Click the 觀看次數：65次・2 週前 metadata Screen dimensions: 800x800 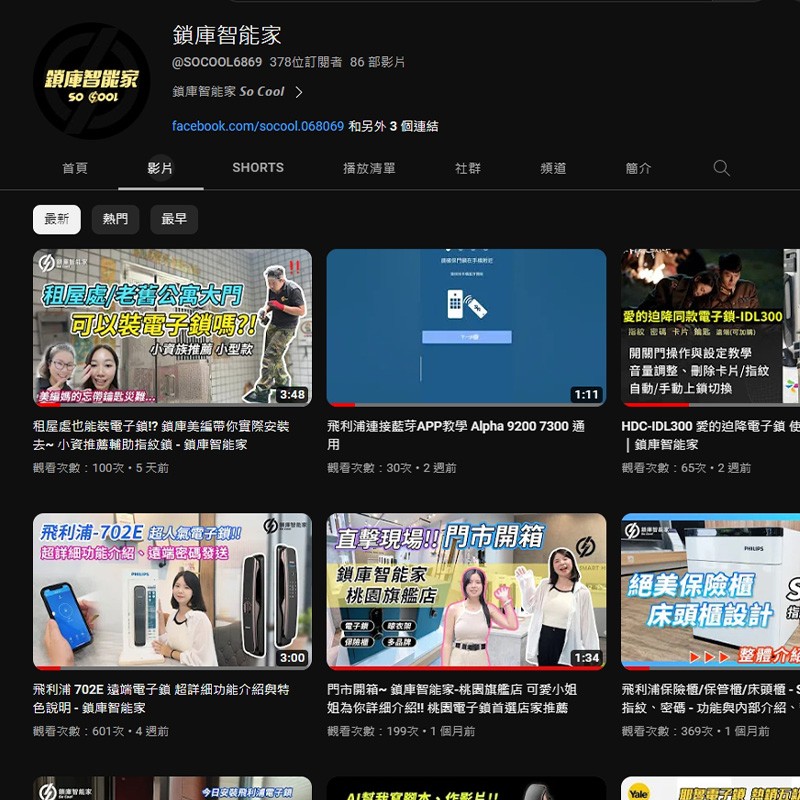click(686, 468)
